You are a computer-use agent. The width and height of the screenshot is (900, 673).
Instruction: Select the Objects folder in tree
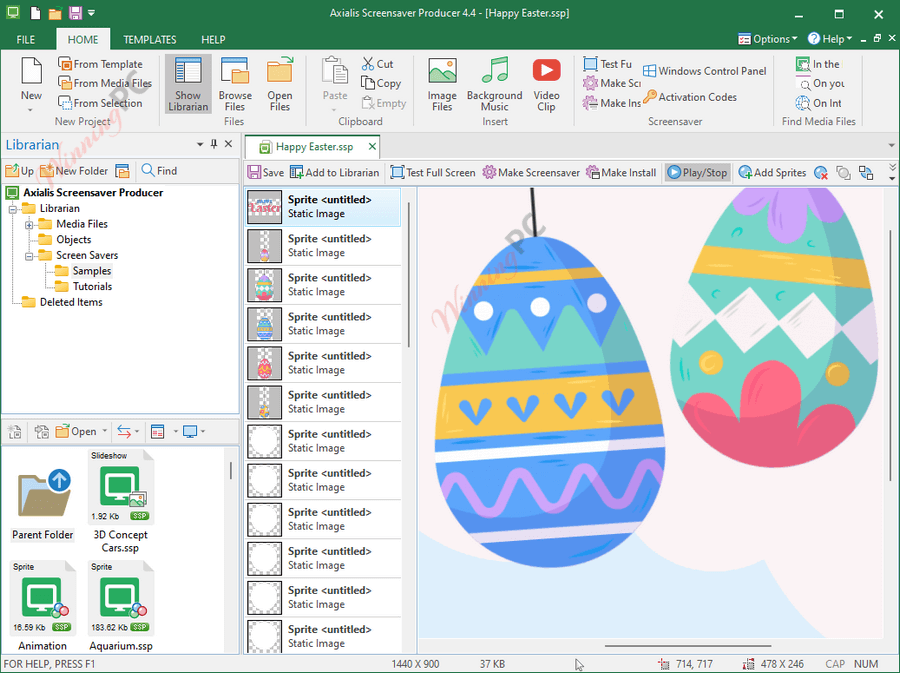click(x=73, y=240)
